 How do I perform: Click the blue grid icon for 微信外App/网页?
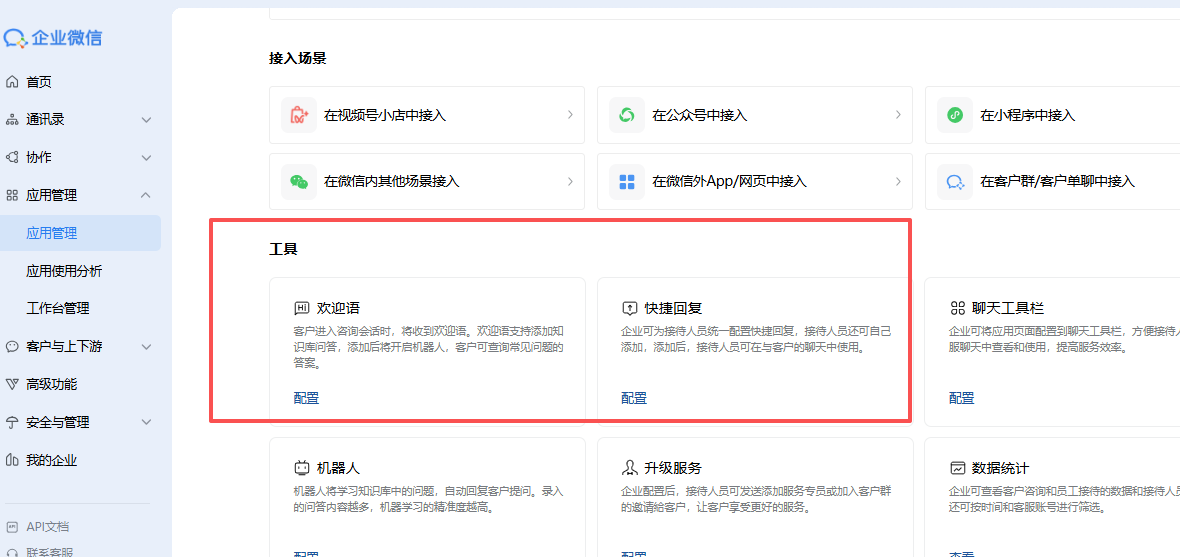(627, 181)
